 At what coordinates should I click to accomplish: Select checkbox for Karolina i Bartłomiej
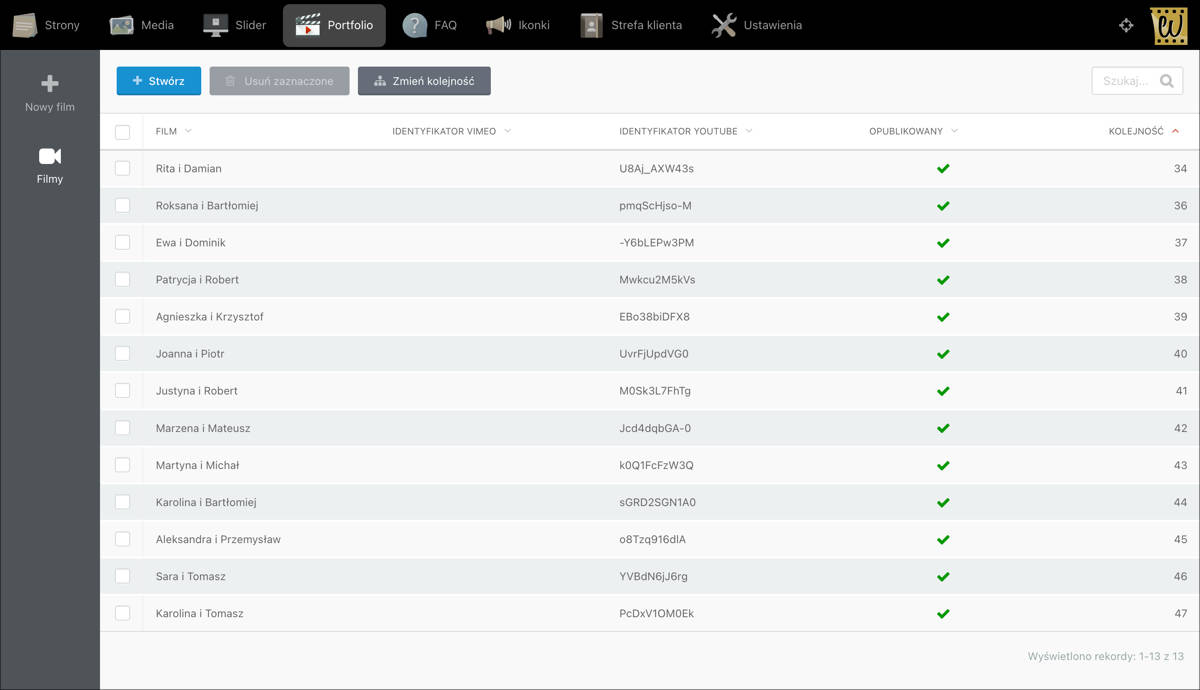tap(123, 502)
